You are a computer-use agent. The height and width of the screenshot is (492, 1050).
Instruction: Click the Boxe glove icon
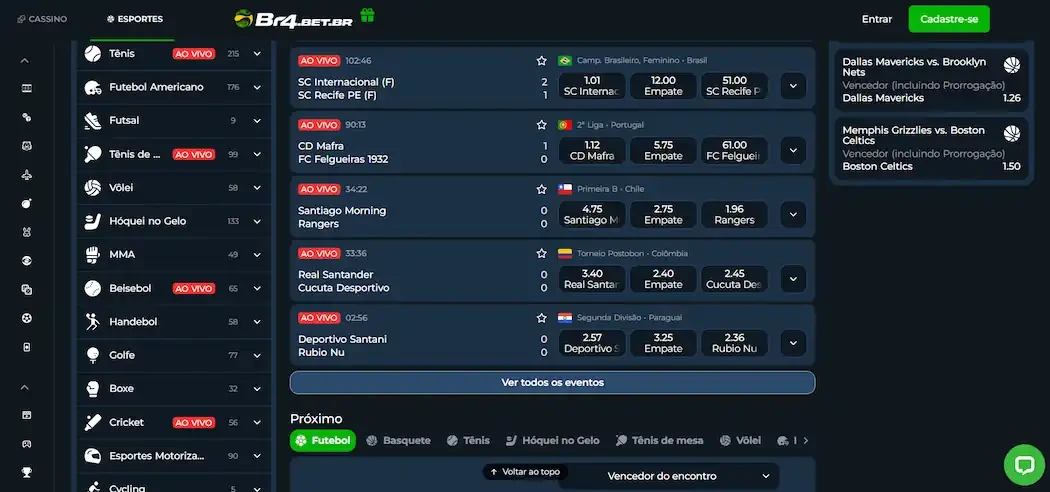(92, 389)
